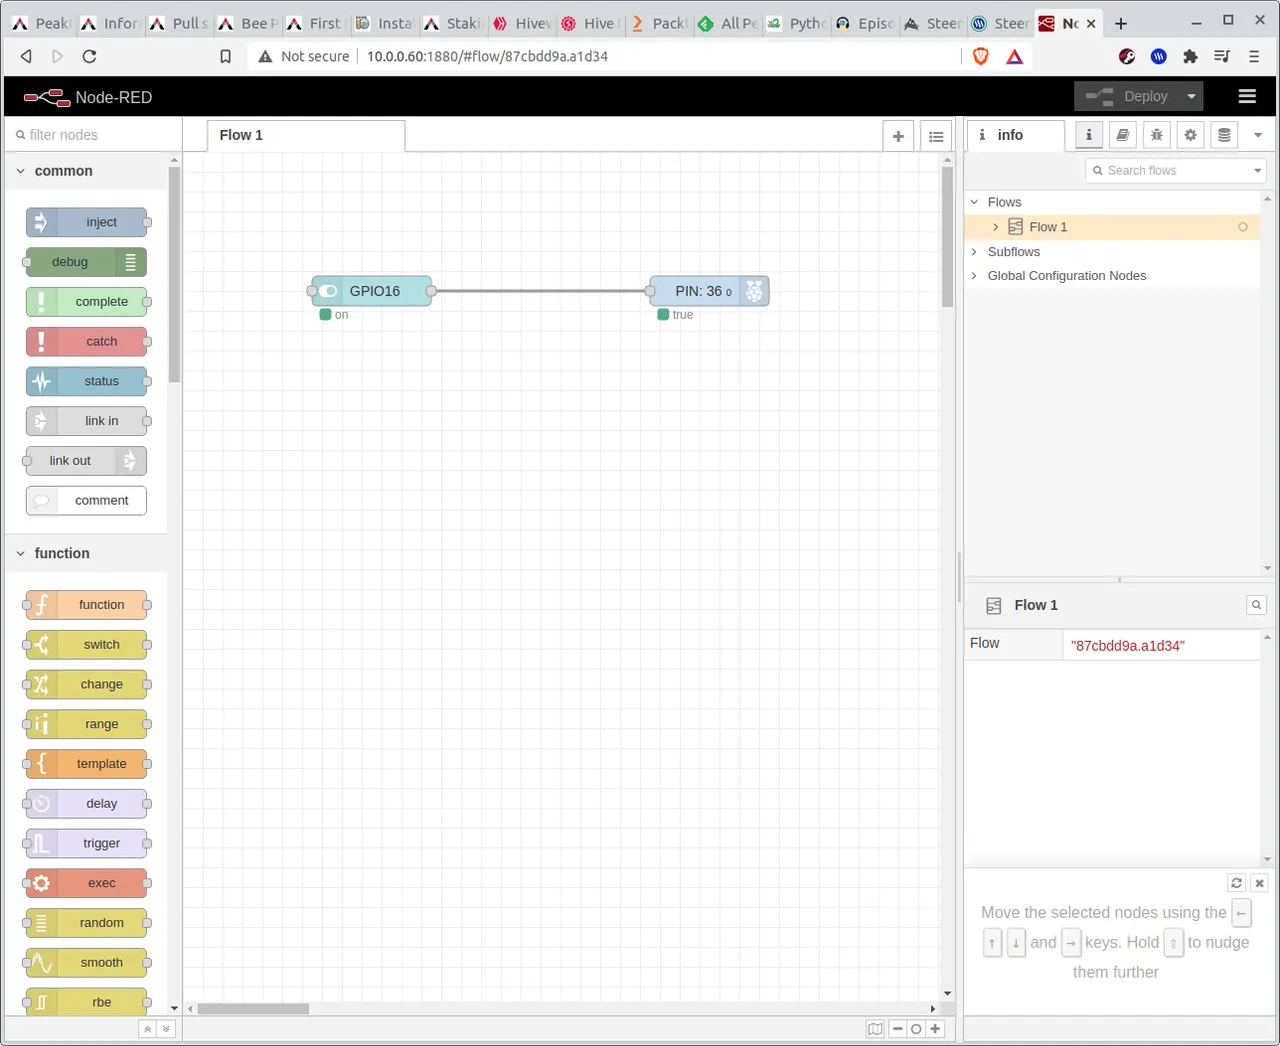Screen dimensions: 1280x1046
Task: Select the link in node
Action: click(87, 421)
